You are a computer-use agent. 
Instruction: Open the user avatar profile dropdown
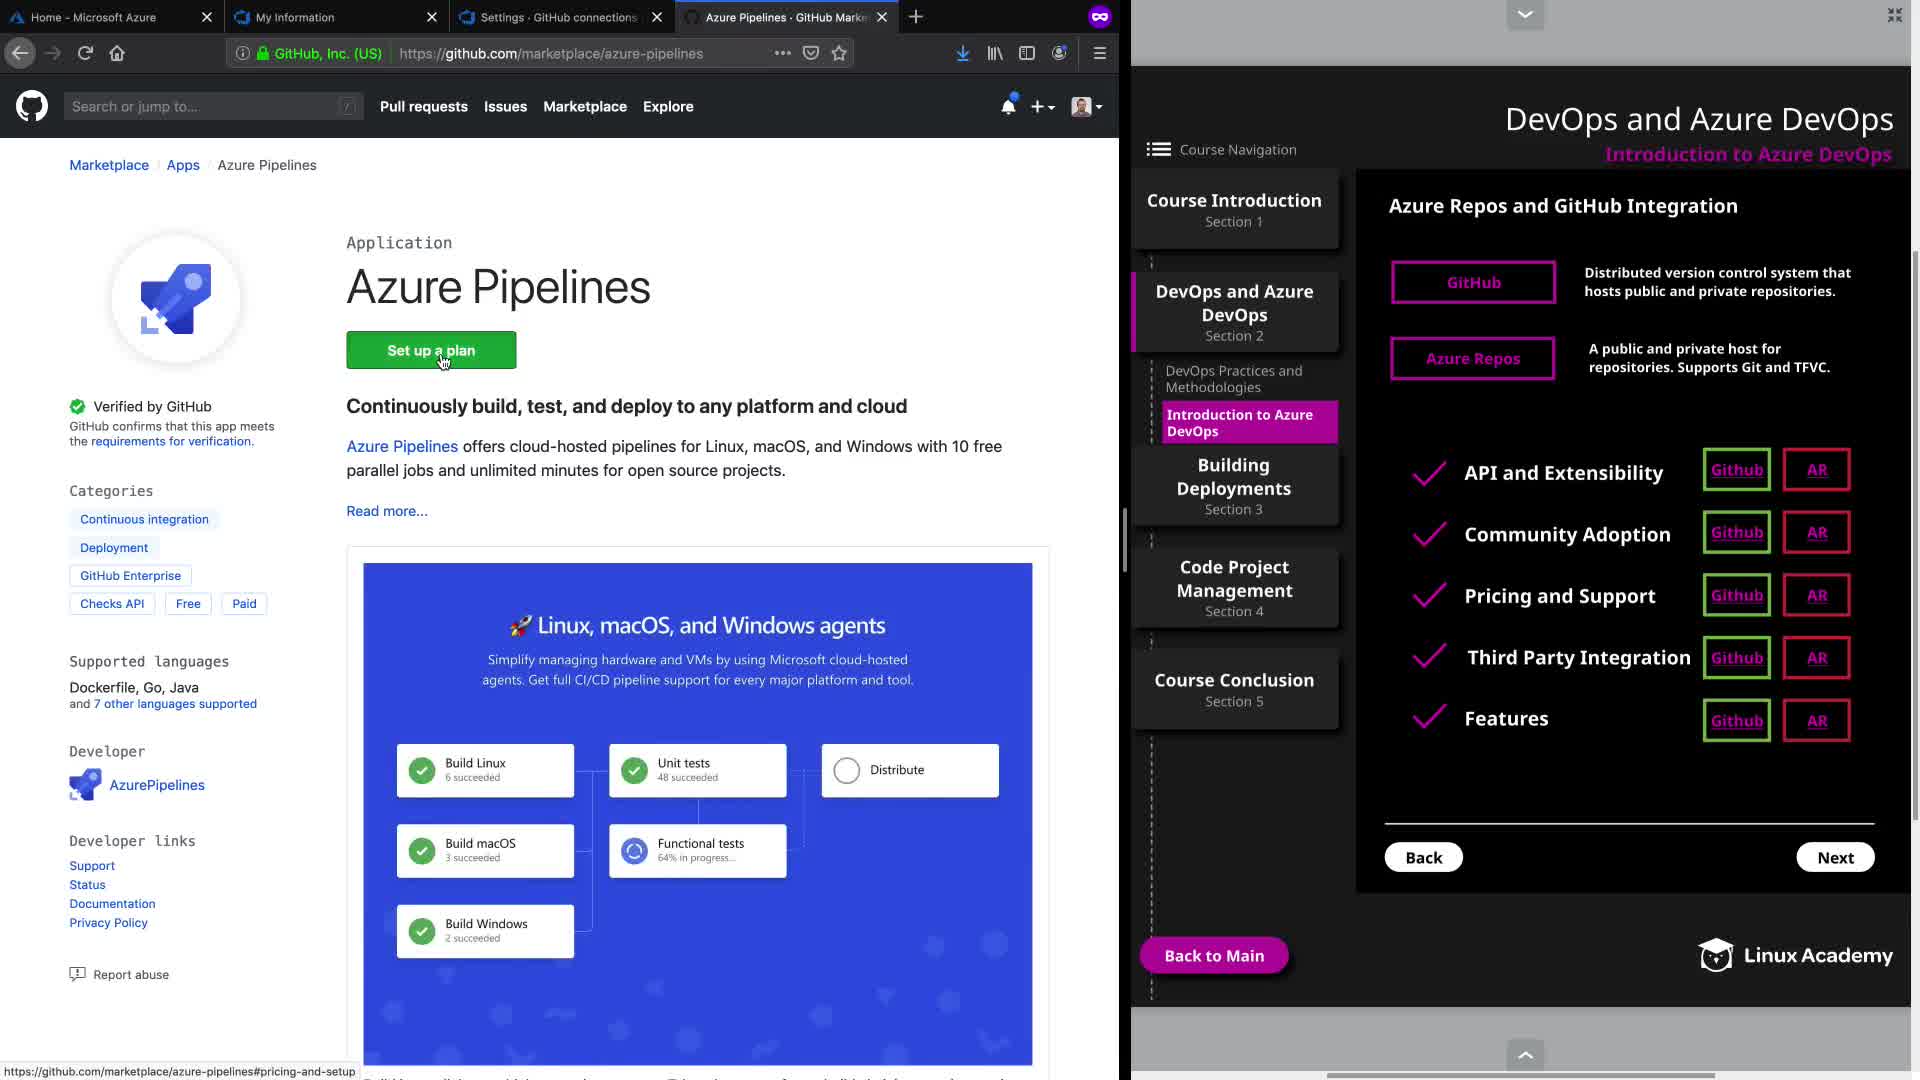pos(1086,106)
